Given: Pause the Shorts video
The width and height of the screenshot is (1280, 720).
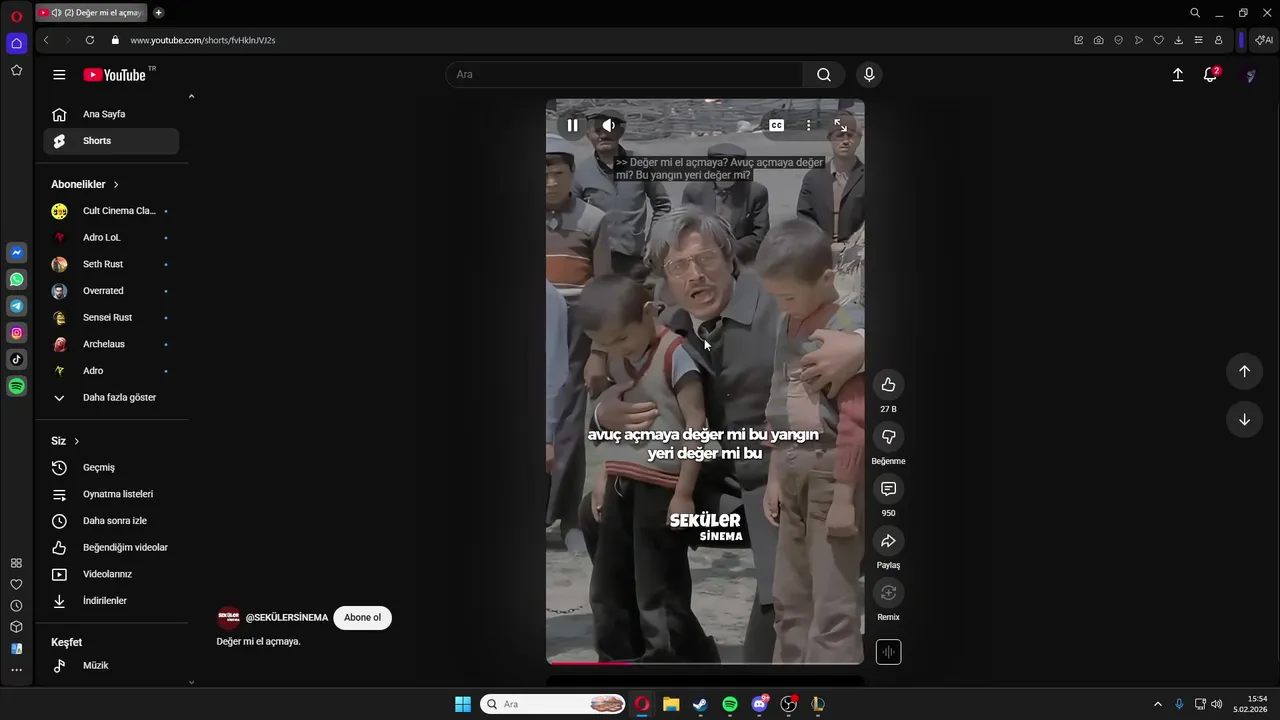Looking at the screenshot, I should coord(572,125).
